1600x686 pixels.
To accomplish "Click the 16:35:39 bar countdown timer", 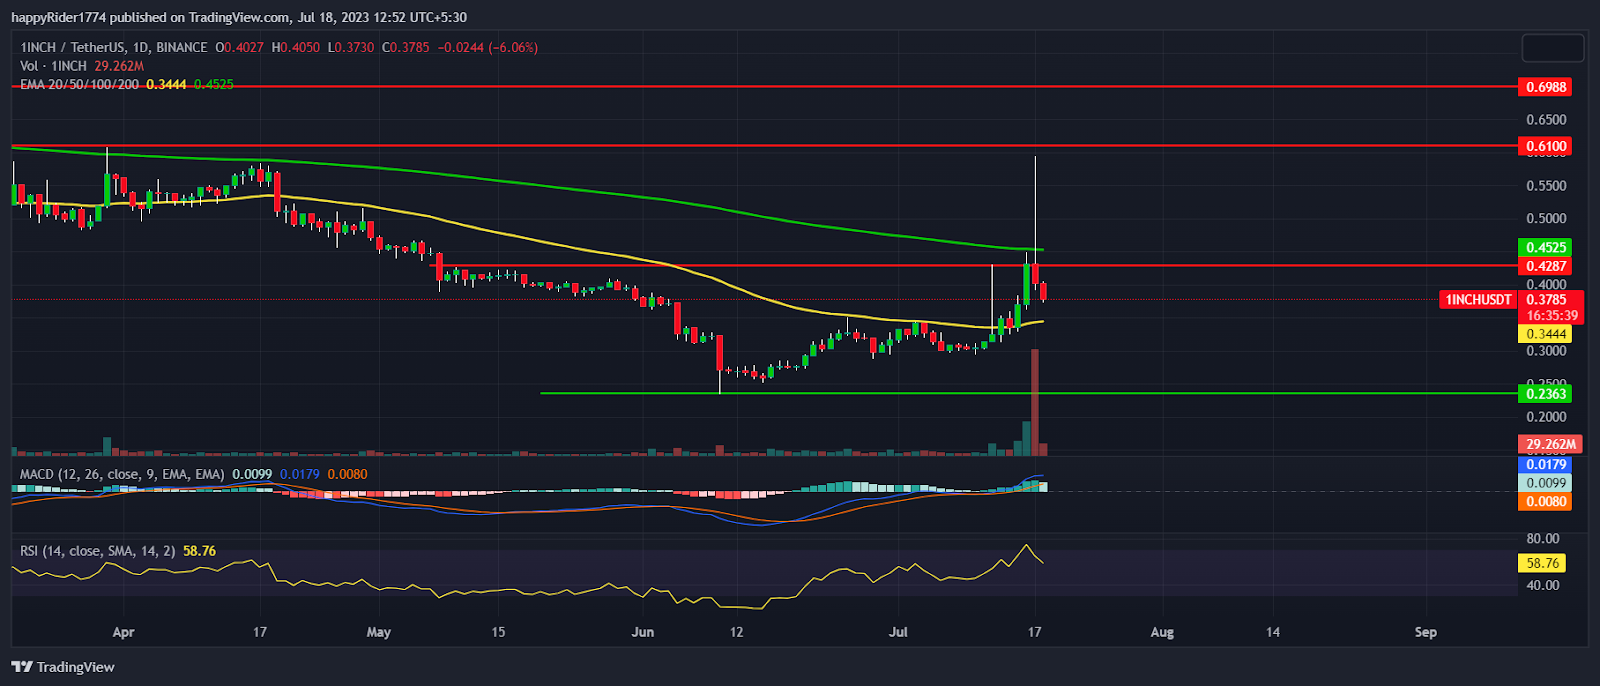I will point(1551,315).
